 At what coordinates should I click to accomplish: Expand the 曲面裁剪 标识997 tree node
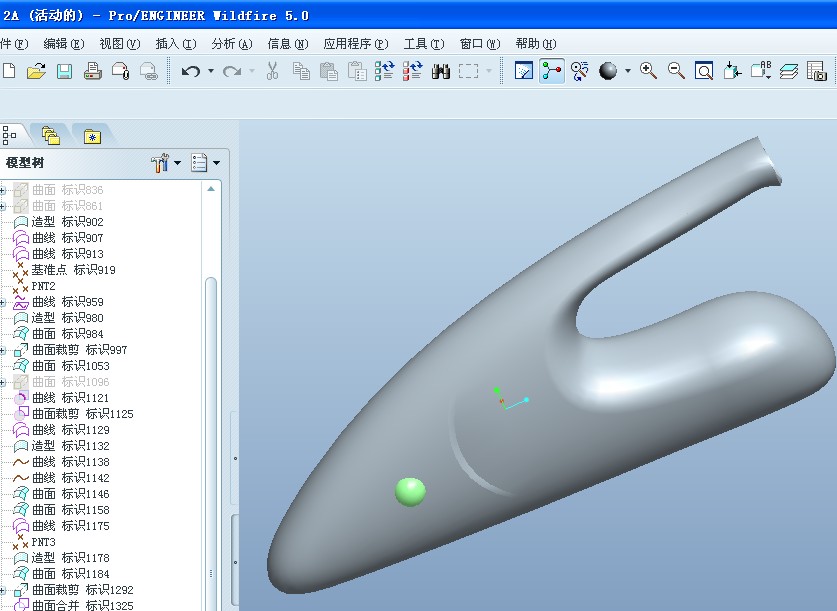point(3,351)
